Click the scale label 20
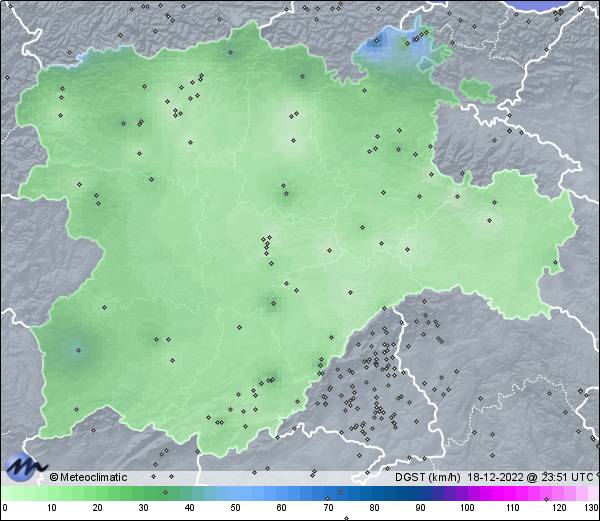The height and width of the screenshot is (521, 600). tap(98, 508)
